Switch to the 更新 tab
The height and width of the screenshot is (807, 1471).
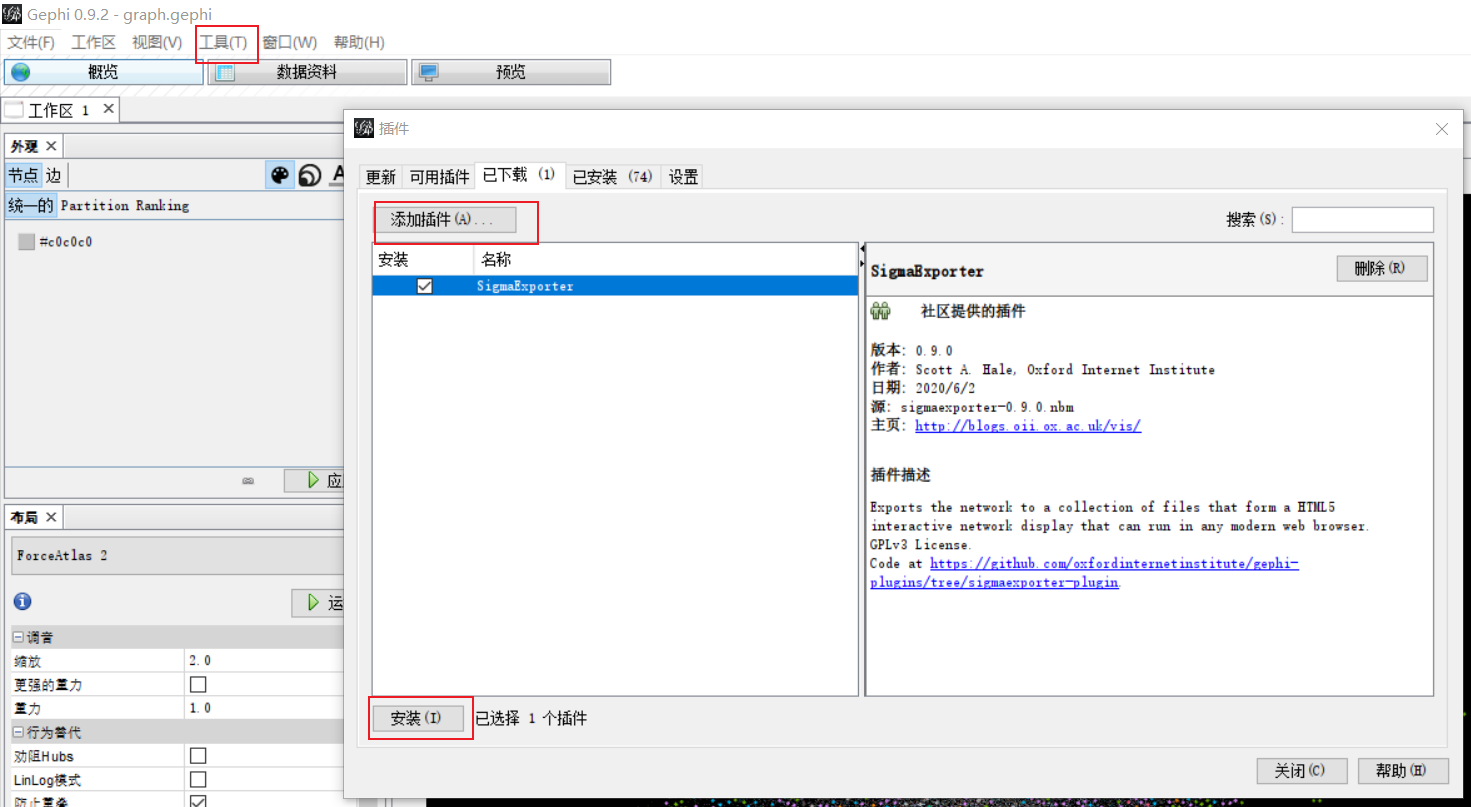(x=381, y=177)
